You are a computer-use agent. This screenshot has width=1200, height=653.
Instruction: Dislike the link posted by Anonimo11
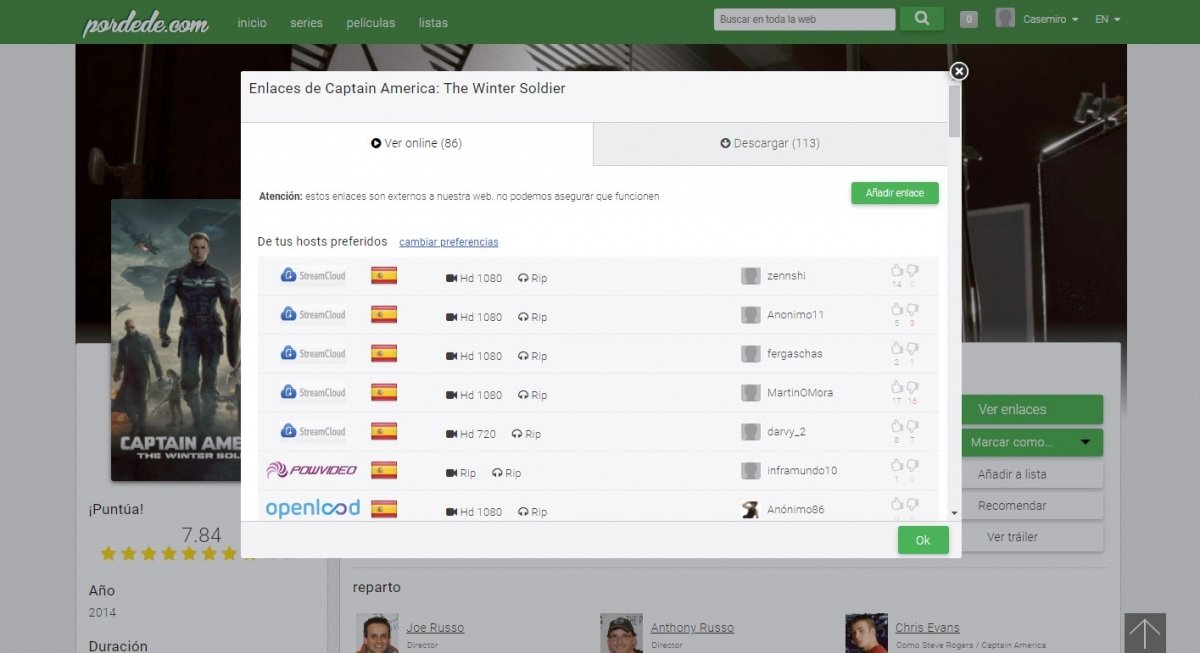coord(912,309)
